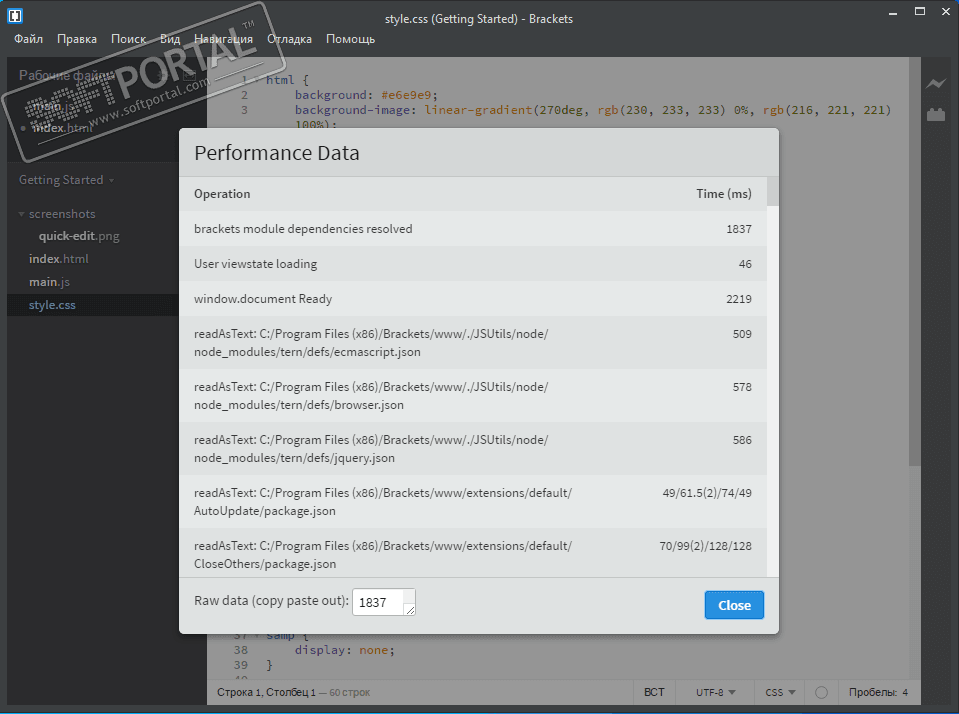Click the Raw data text field
959x714 pixels.
[379, 602]
